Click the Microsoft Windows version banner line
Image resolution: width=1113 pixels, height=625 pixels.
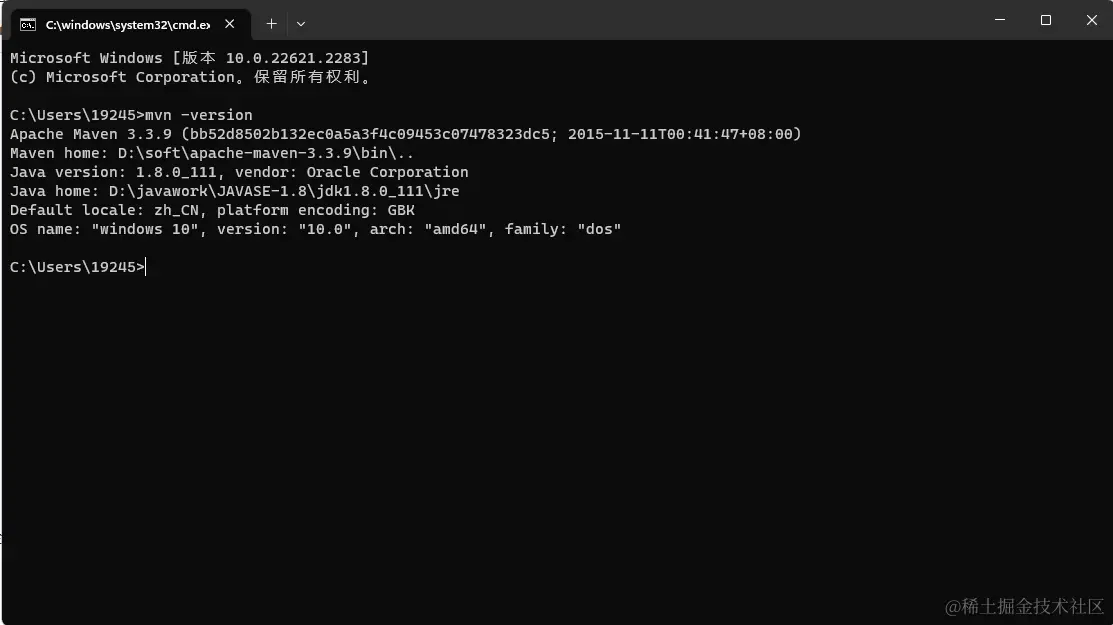point(190,58)
